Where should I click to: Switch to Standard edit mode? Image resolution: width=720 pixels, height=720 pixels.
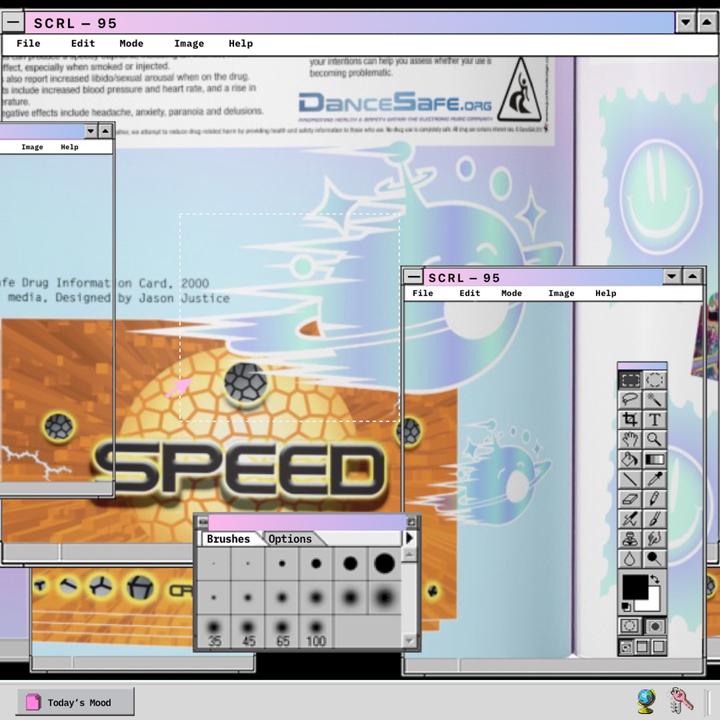pyautogui.click(x=630, y=626)
